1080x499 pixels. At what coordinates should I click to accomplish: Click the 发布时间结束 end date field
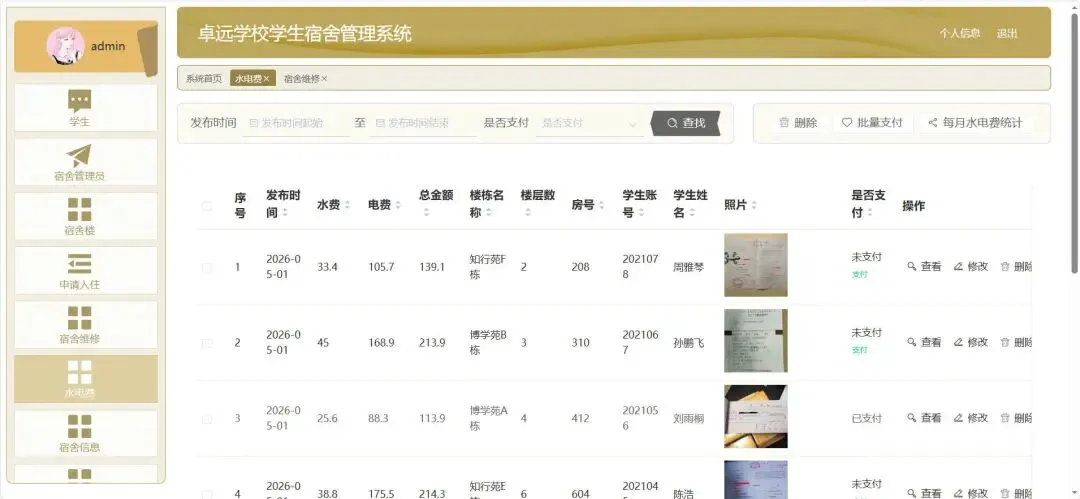coord(423,123)
